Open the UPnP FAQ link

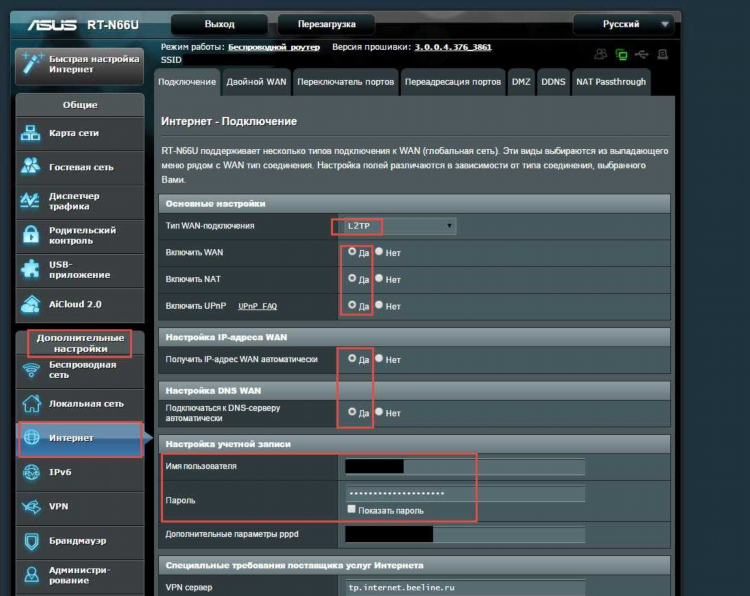(x=257, y=306)
